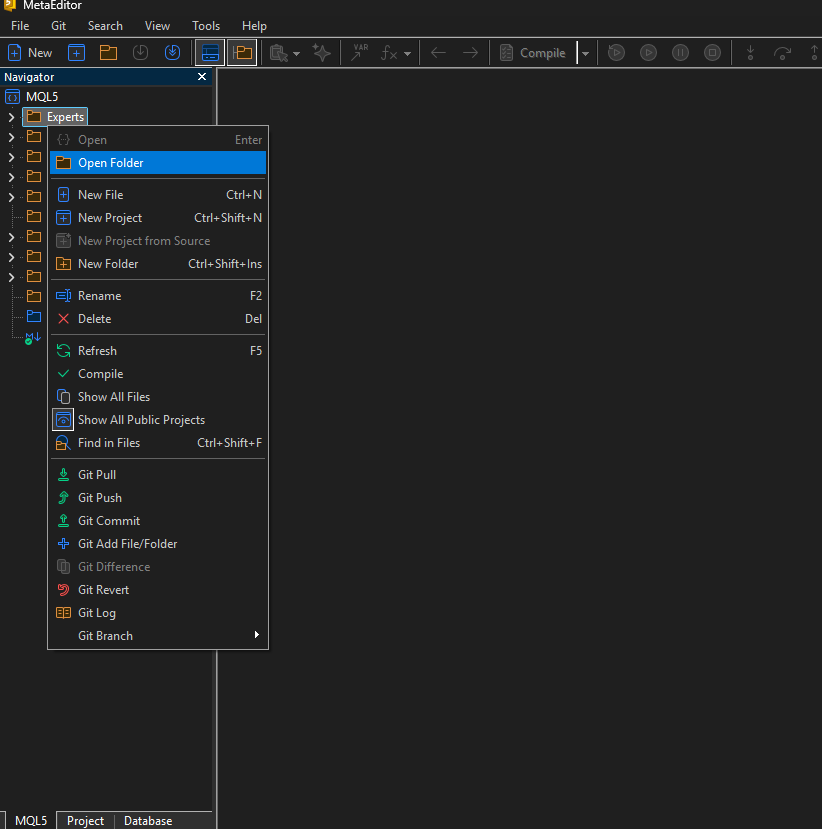822x829 pixels.
Task: Expand the Experts folder tree node
Action: 11,117
